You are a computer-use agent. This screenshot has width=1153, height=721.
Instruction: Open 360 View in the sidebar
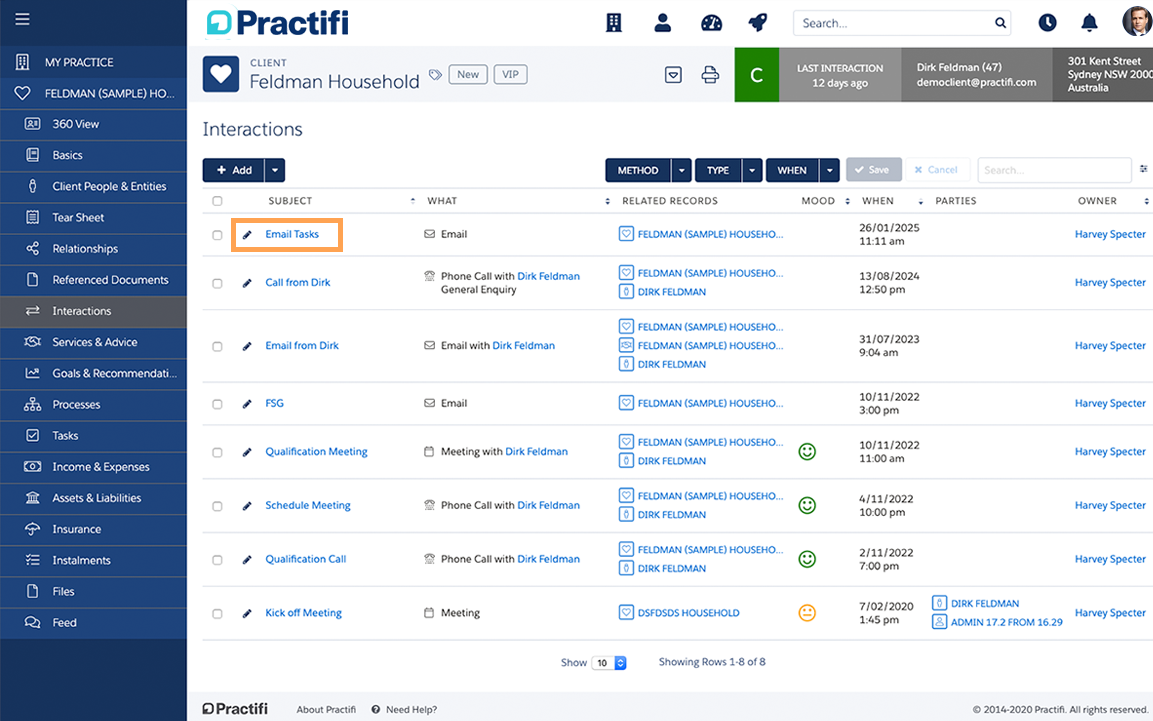click(93, 124)
